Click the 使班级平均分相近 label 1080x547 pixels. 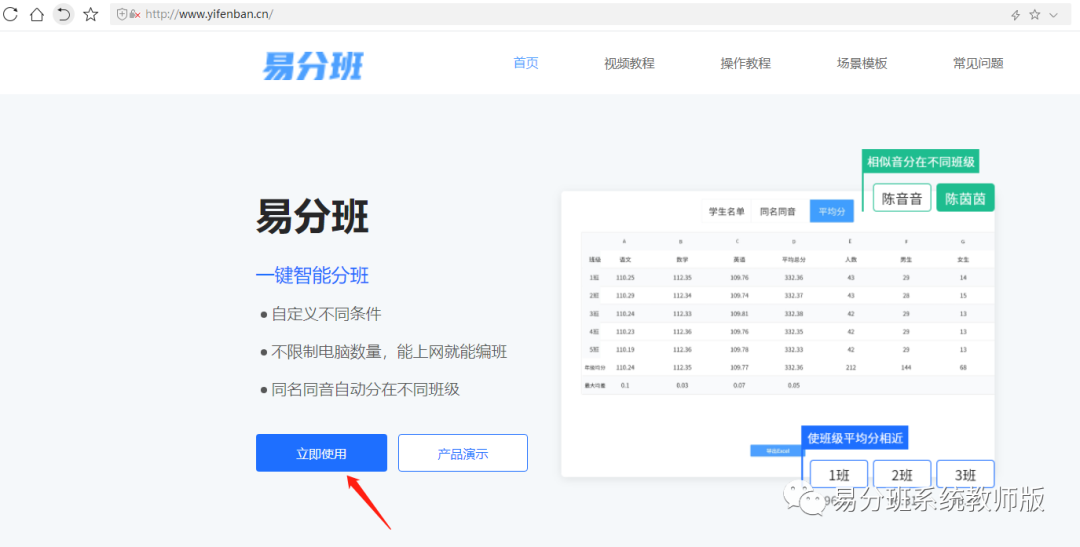click(855, 438)
